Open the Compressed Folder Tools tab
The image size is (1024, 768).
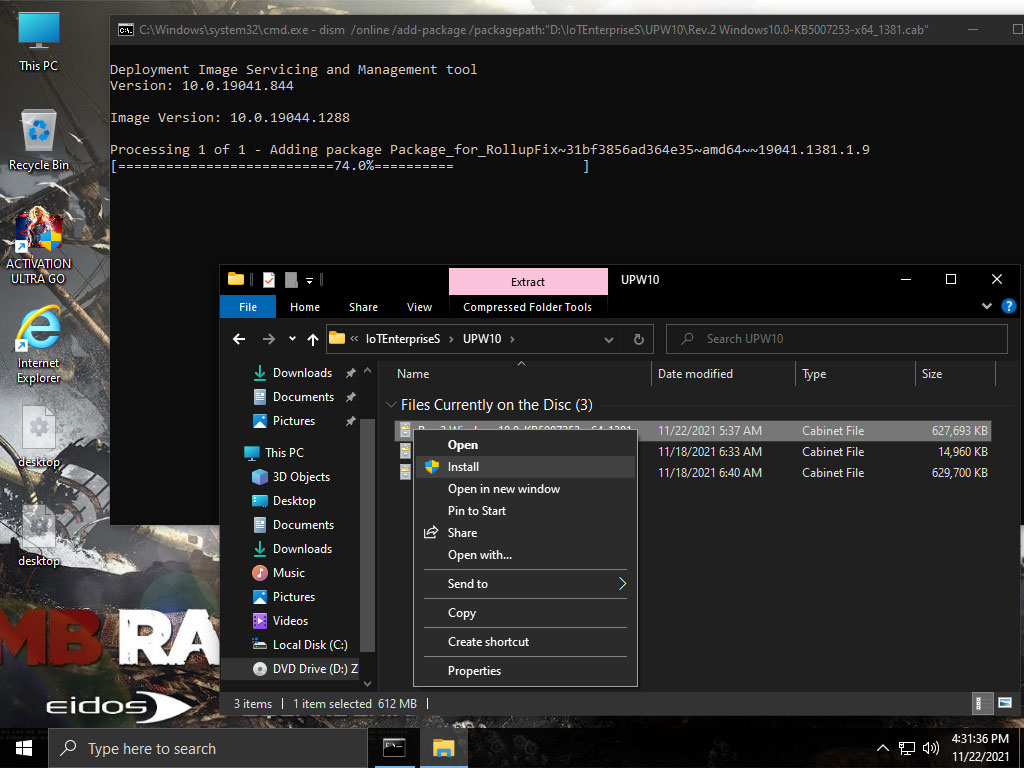(528, 307)
